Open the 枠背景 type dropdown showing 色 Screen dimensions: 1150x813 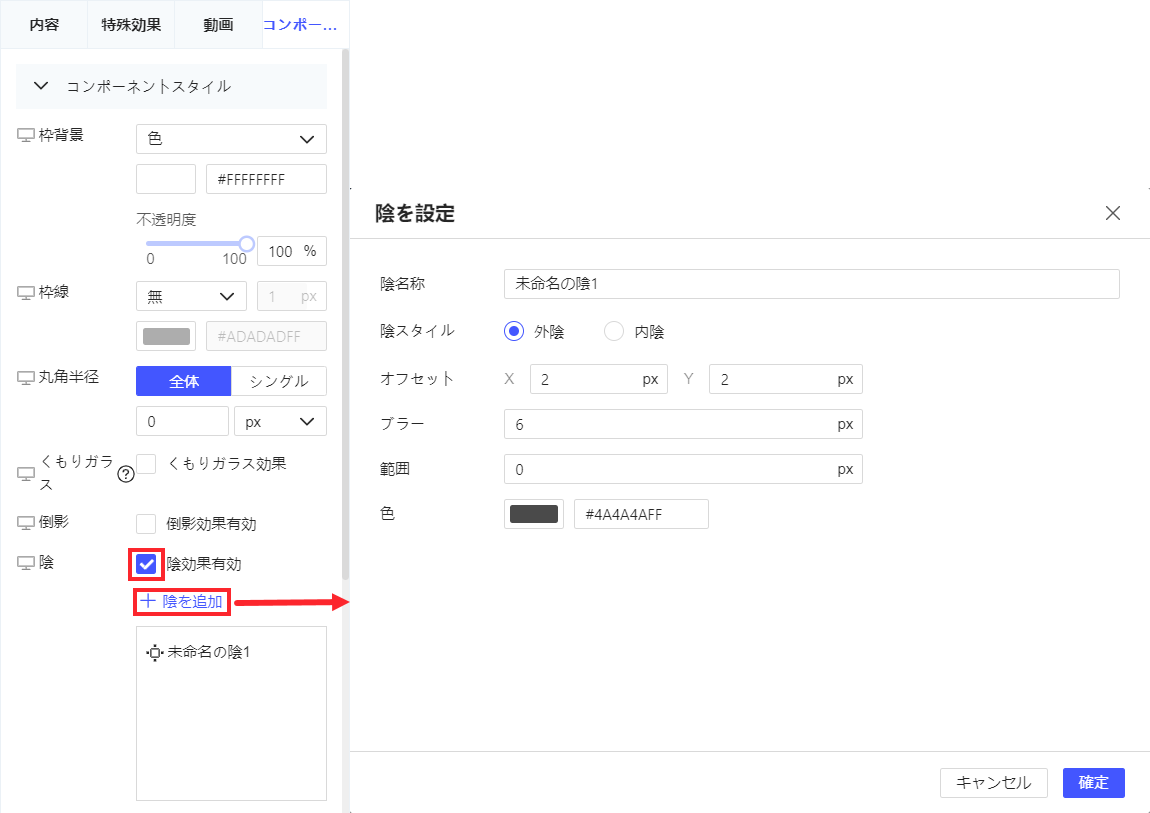[x=231, y=139]
